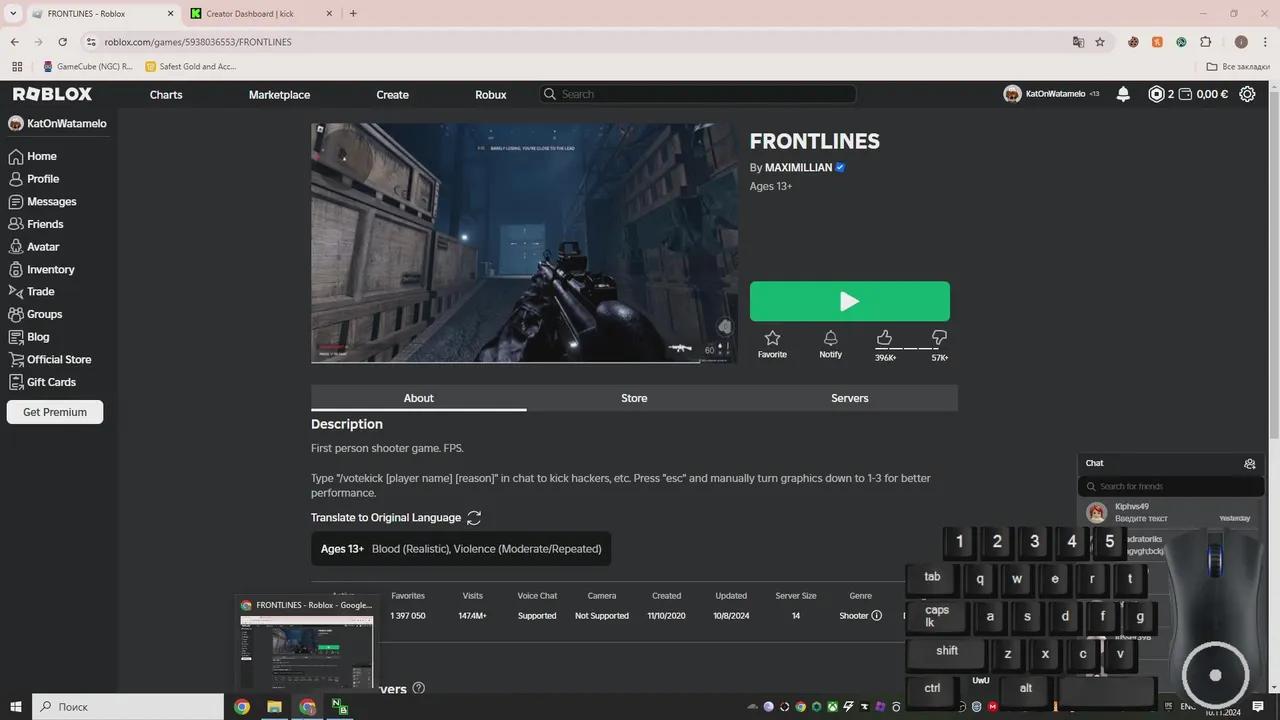Open Robux in the top navigation
The width and height of the screenshot is (1280, 720).
pos(491,94)
